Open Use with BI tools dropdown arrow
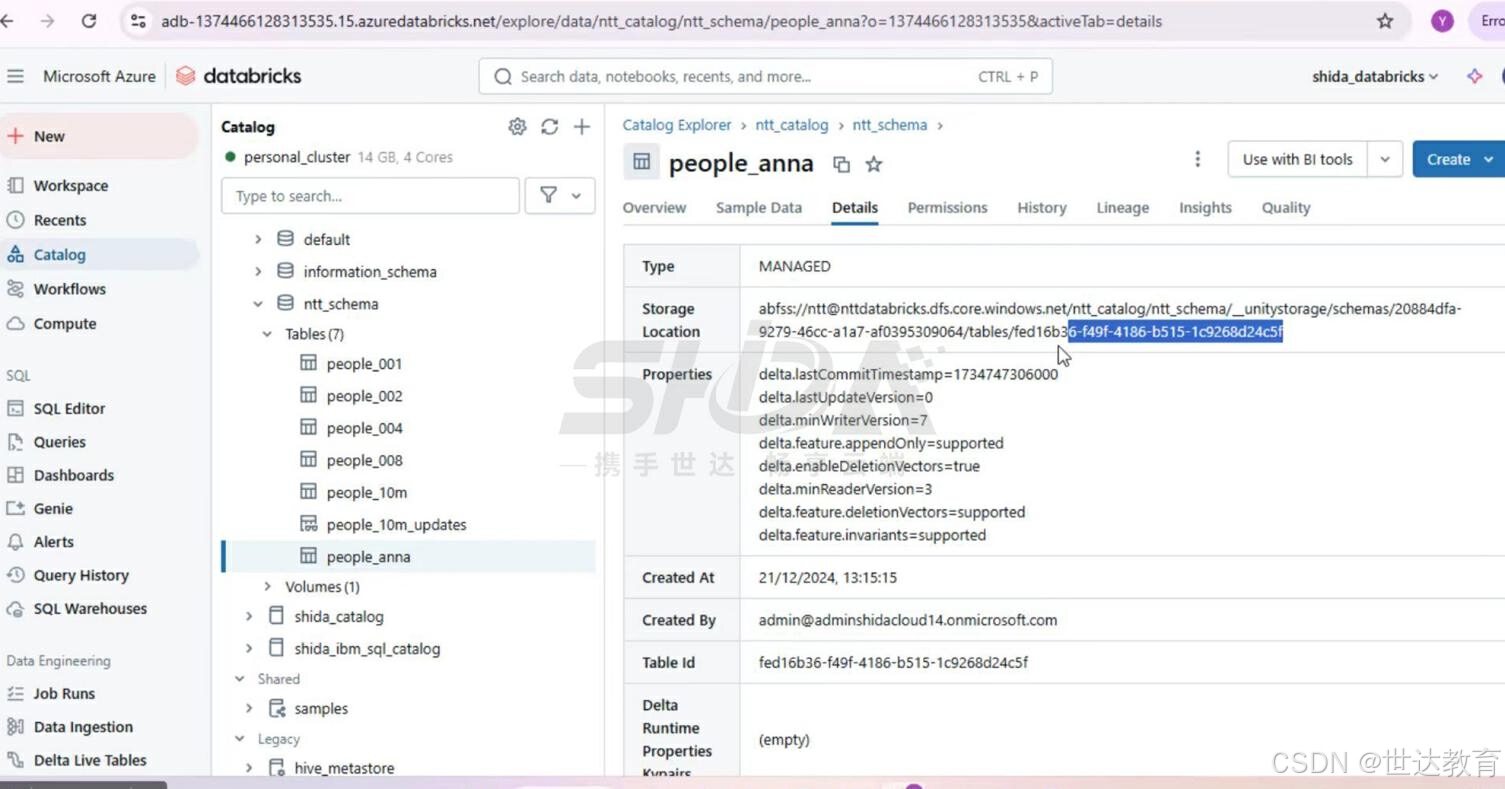1505x789 pixels. click(x=1385, y=159)
